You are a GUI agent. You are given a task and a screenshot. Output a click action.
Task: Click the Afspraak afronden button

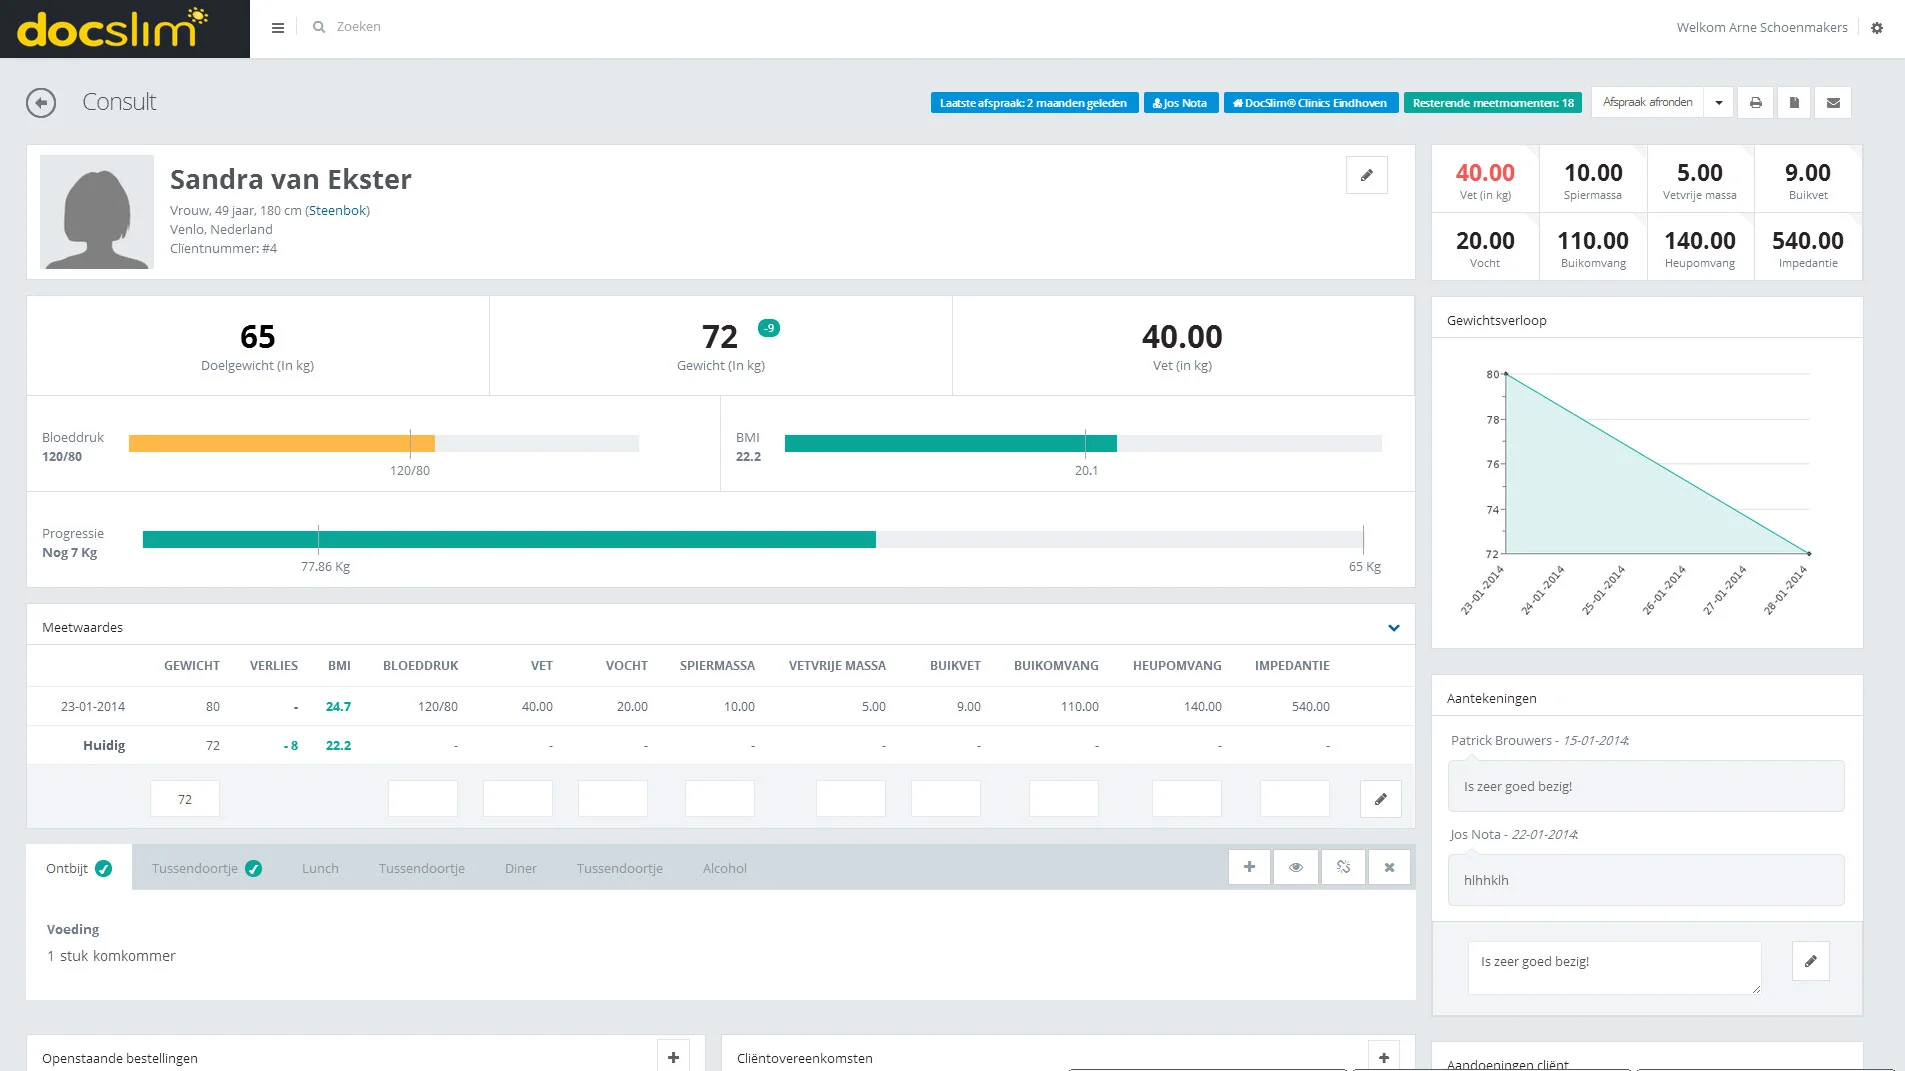point(1647,103)
